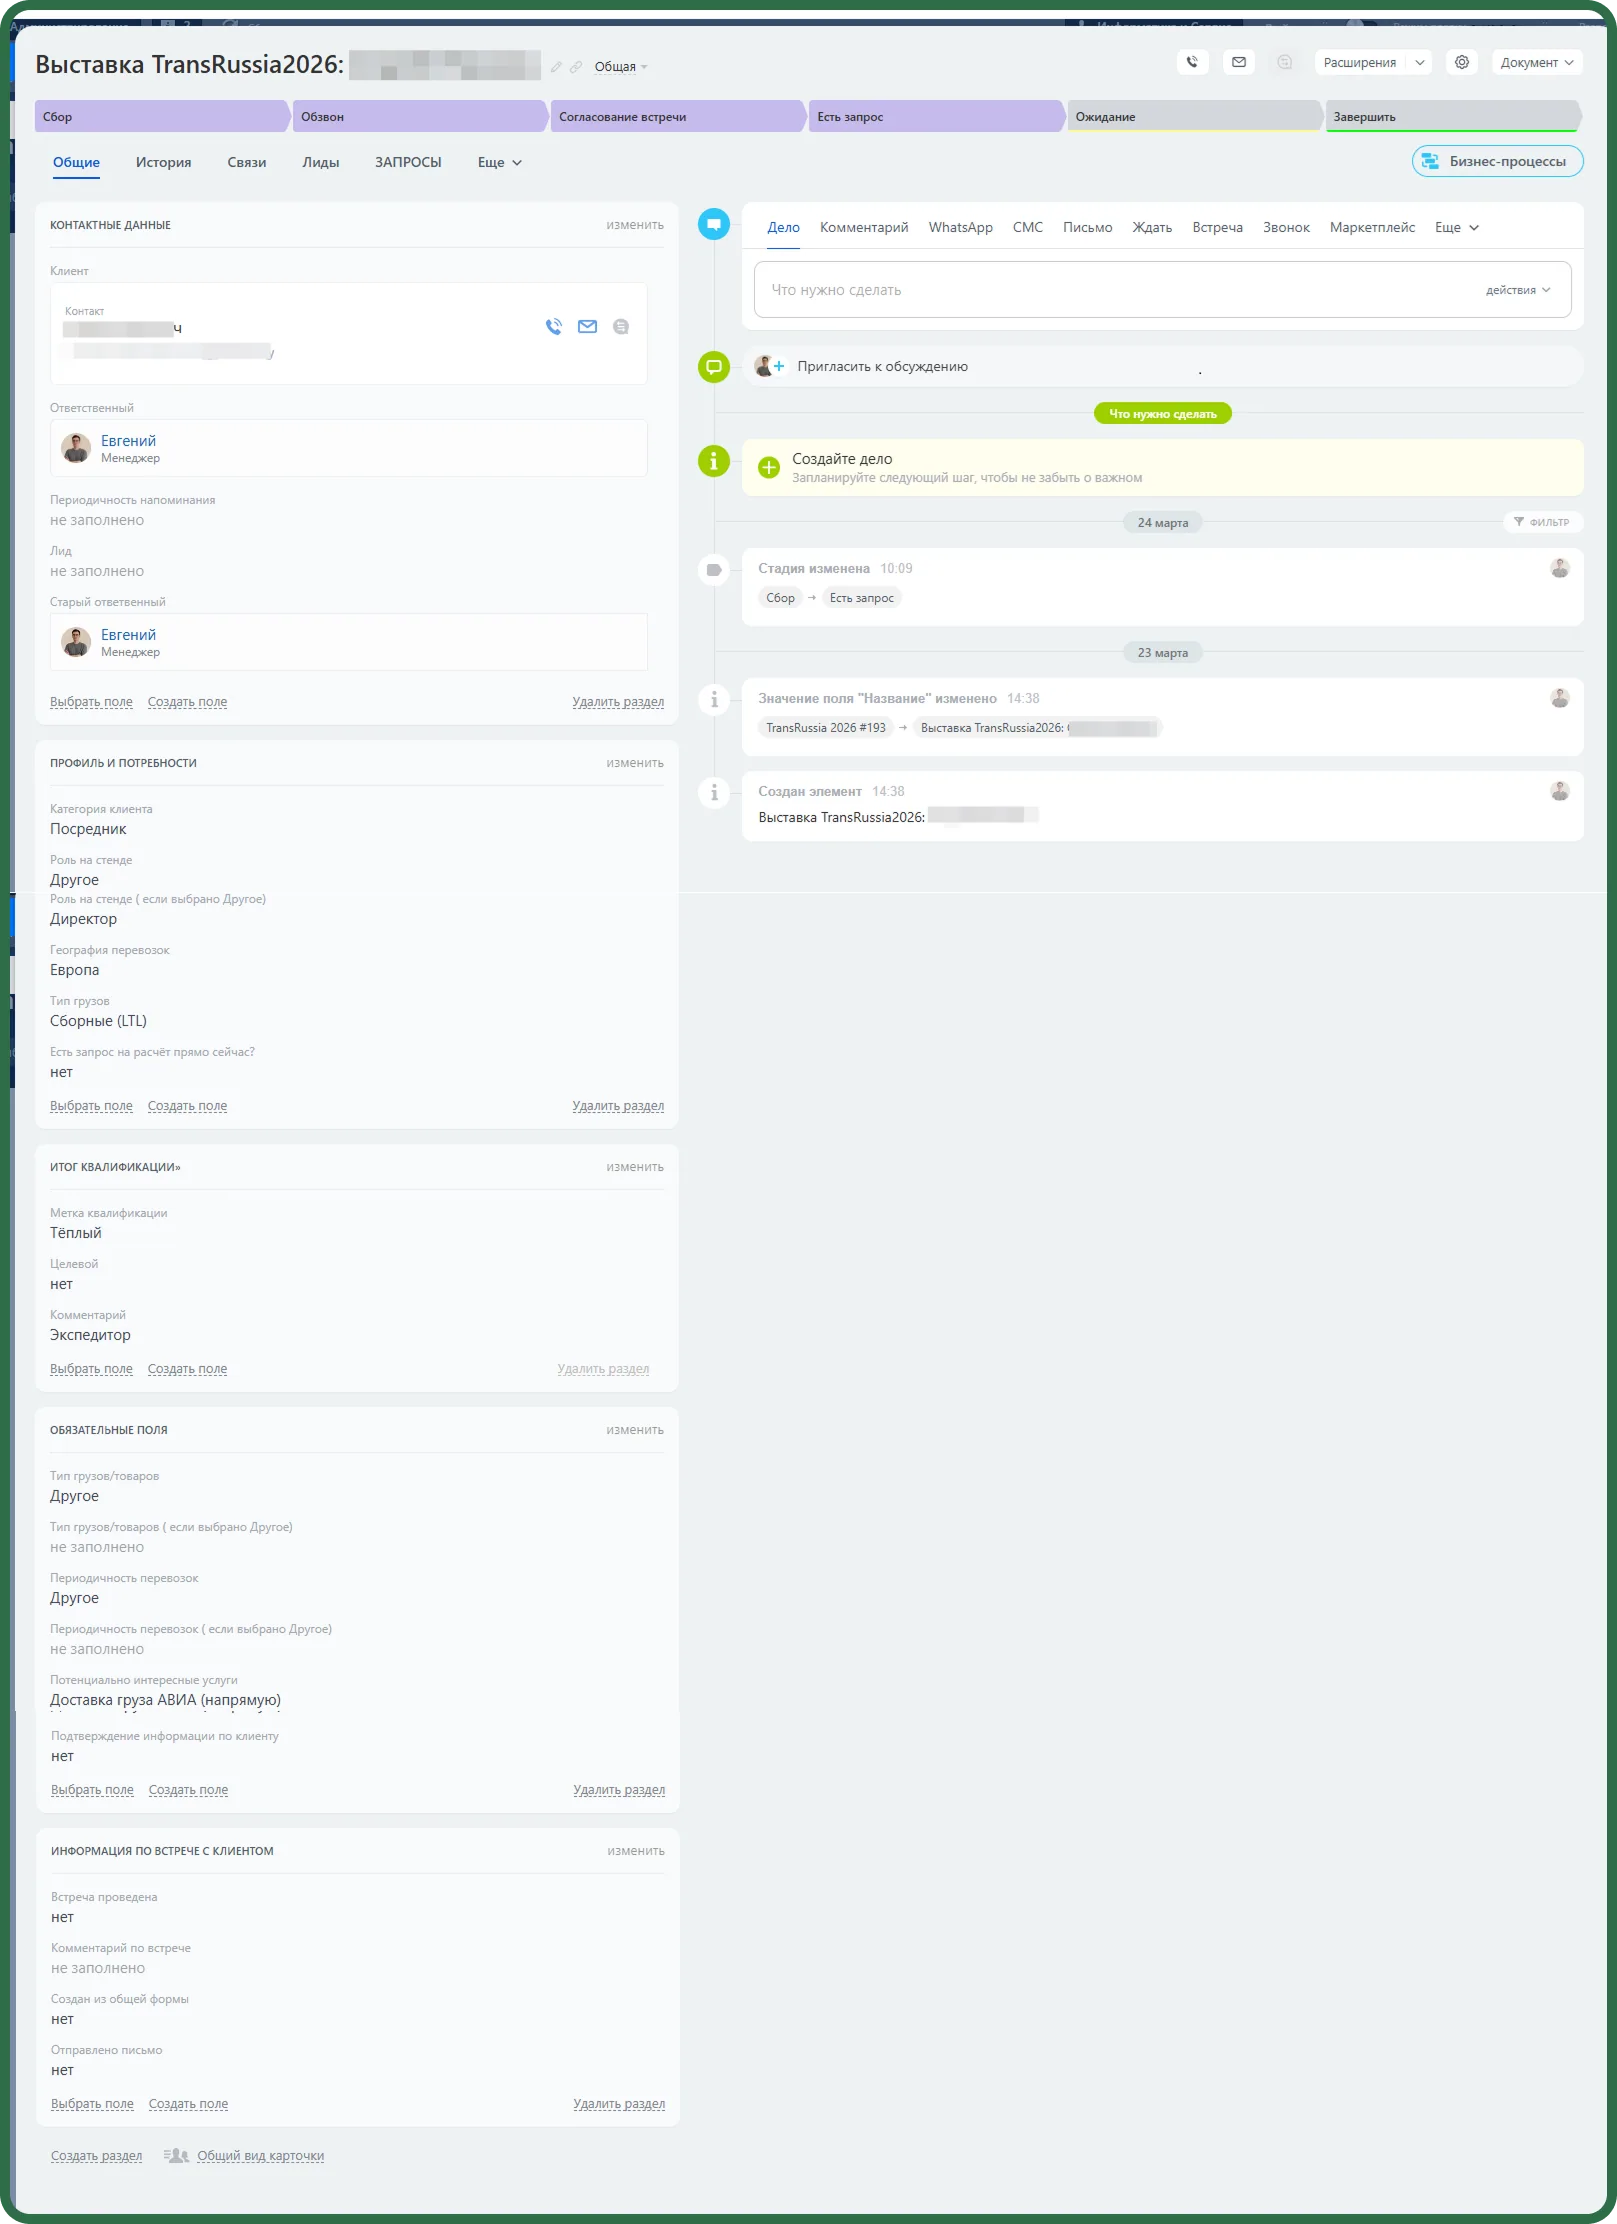Click Общий вид карточки at bottom
Image resolution: width=1617 pixels, height=2224 pixels.
(x=260, y=2155)
